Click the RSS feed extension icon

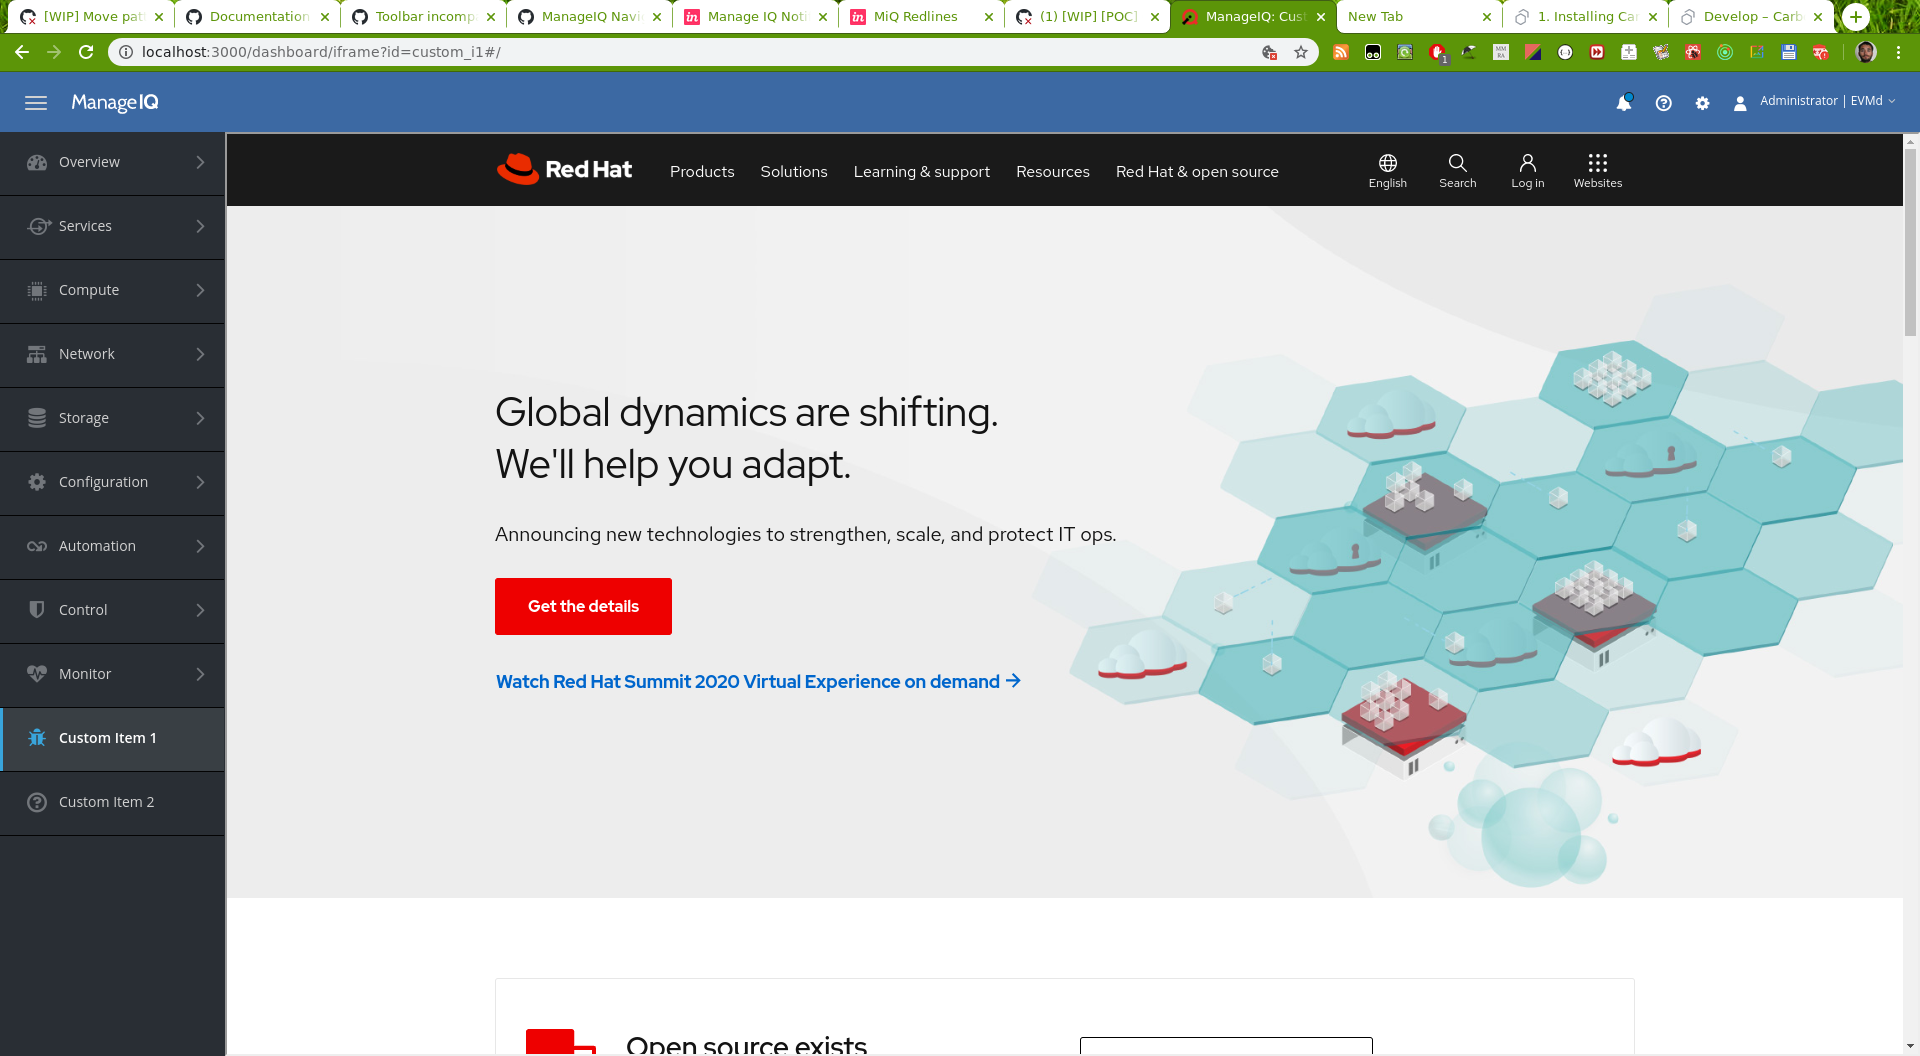tap(1341, 52)
